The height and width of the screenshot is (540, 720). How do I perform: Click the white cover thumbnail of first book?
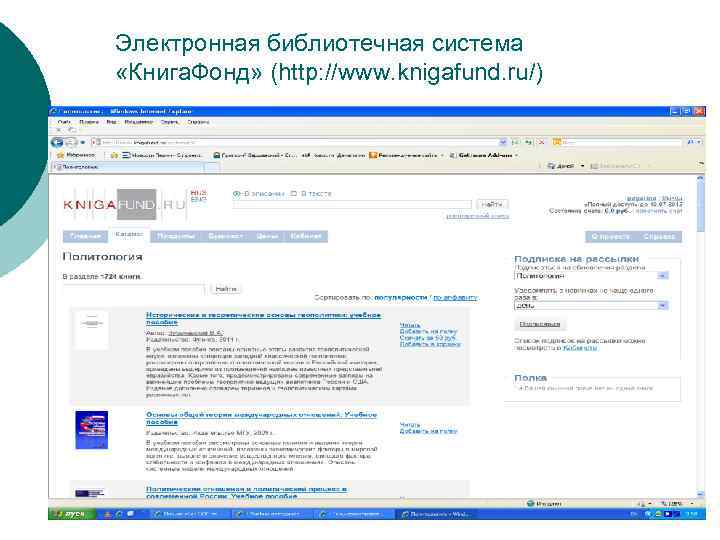coord(91,330)
